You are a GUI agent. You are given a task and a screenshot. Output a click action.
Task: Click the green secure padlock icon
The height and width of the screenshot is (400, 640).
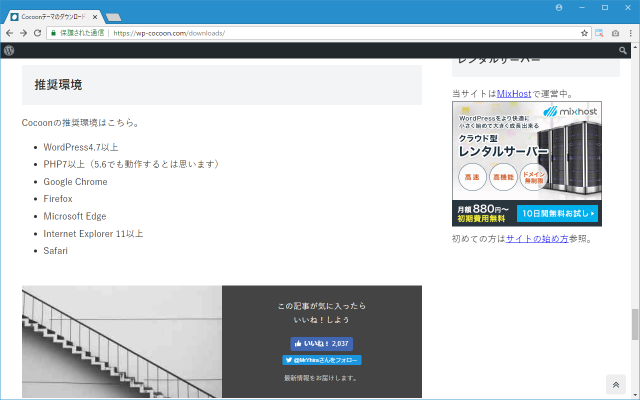click(x=53, y=33)
